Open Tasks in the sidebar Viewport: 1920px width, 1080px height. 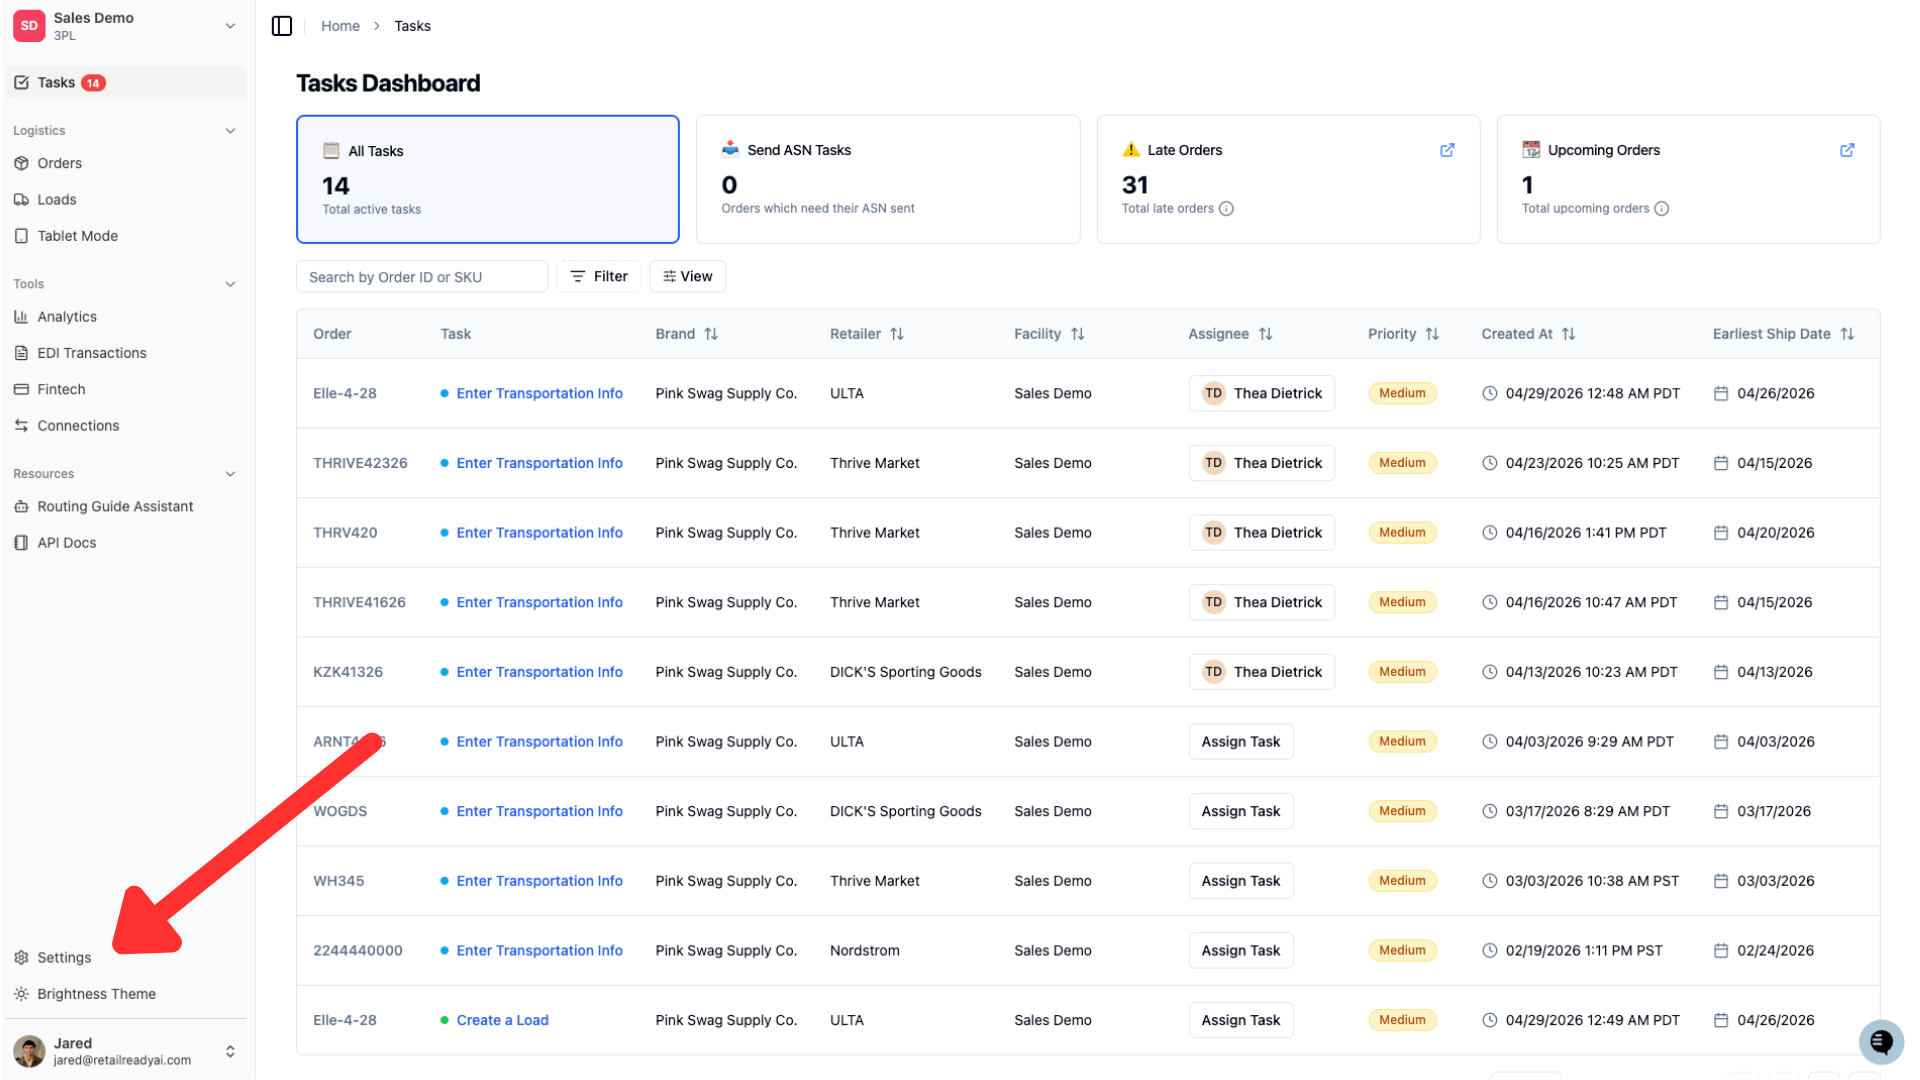(x=126, y=83)
